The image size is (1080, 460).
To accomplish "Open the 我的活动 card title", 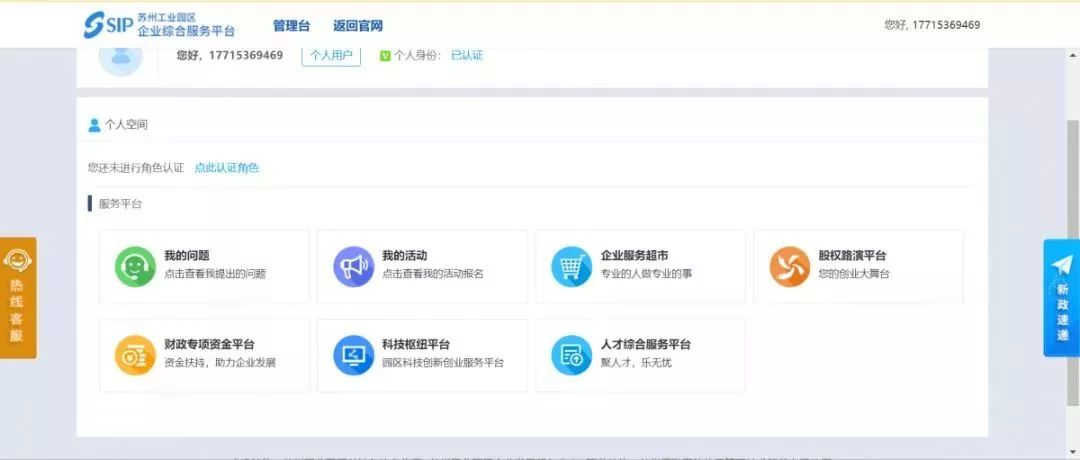I will (405, 256).
